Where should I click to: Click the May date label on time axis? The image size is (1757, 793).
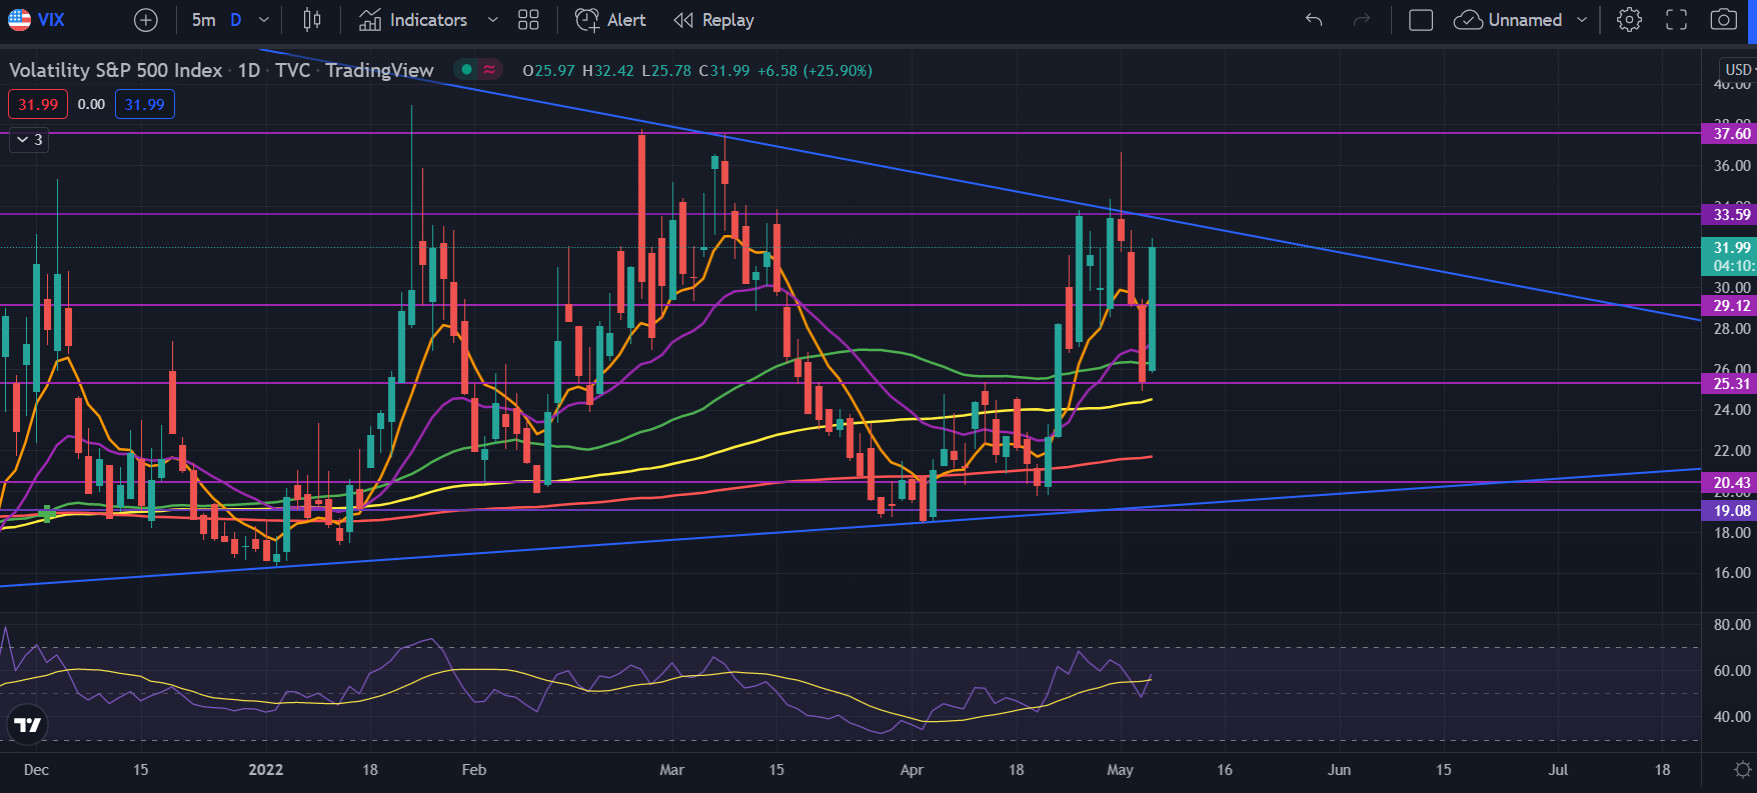pyautogui.click(x=1120, y=770)
